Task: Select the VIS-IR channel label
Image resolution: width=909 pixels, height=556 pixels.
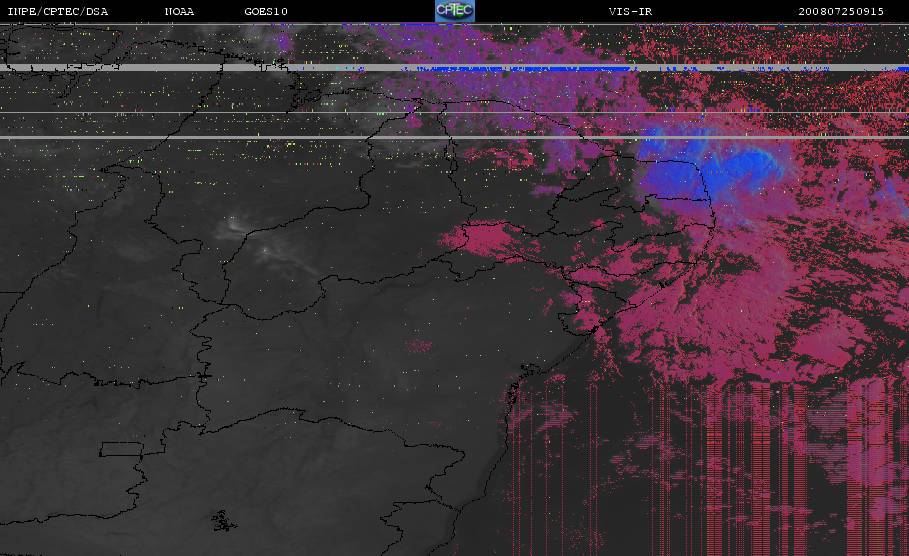Action: coord(630,12)
